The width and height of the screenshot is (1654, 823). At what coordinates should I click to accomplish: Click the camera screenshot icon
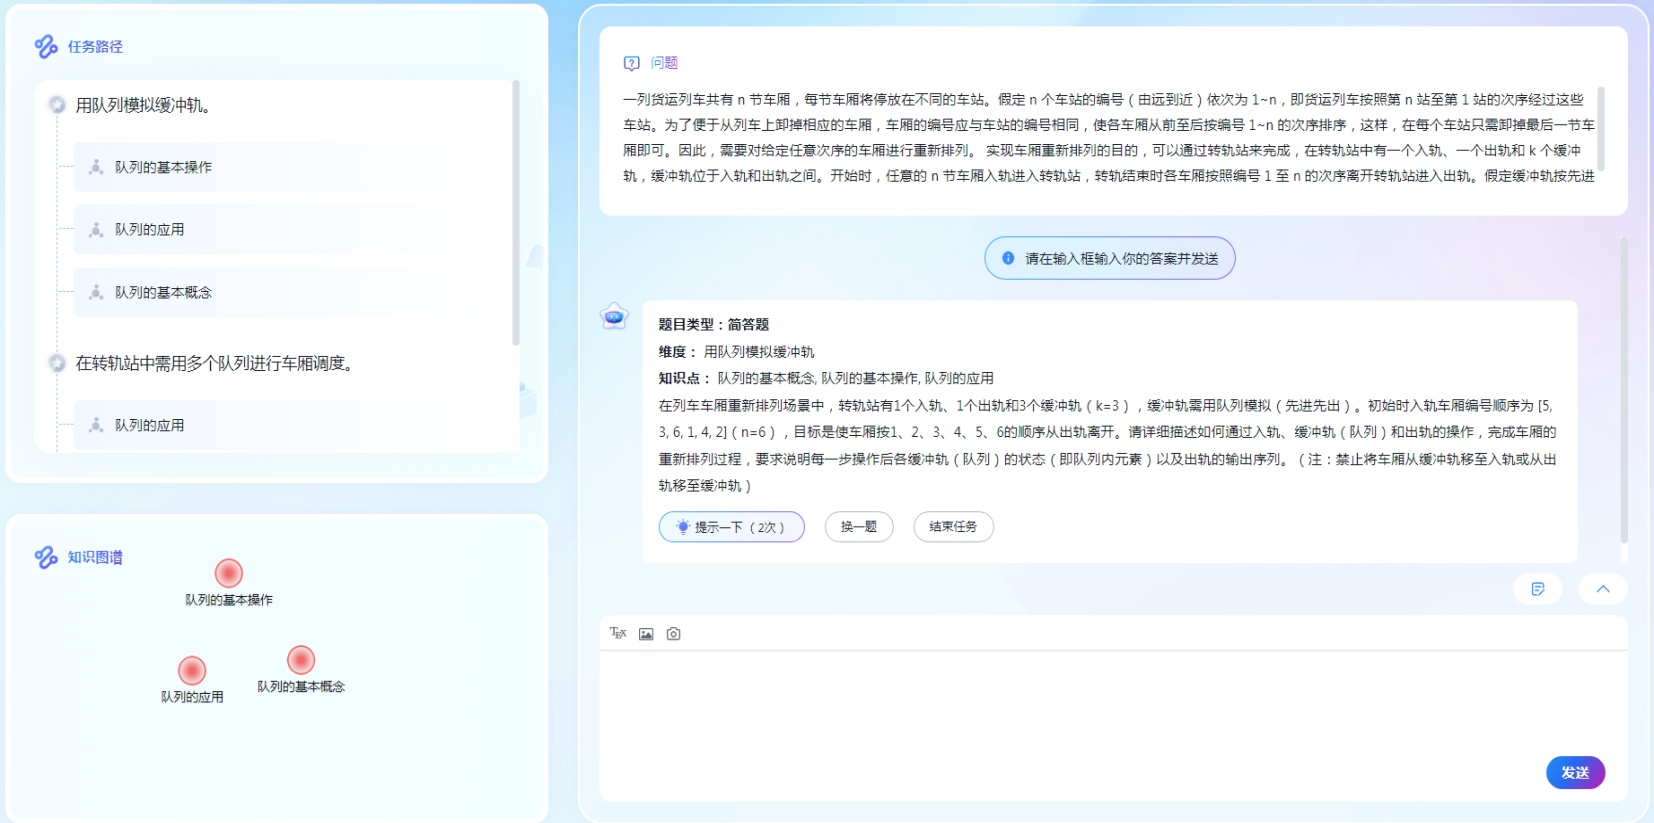point(674,634)
